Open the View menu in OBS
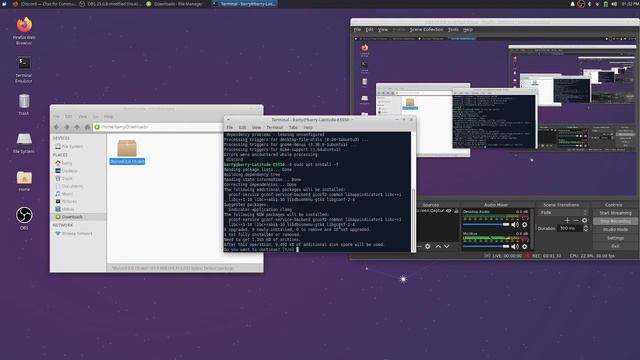 coord(382,30)
